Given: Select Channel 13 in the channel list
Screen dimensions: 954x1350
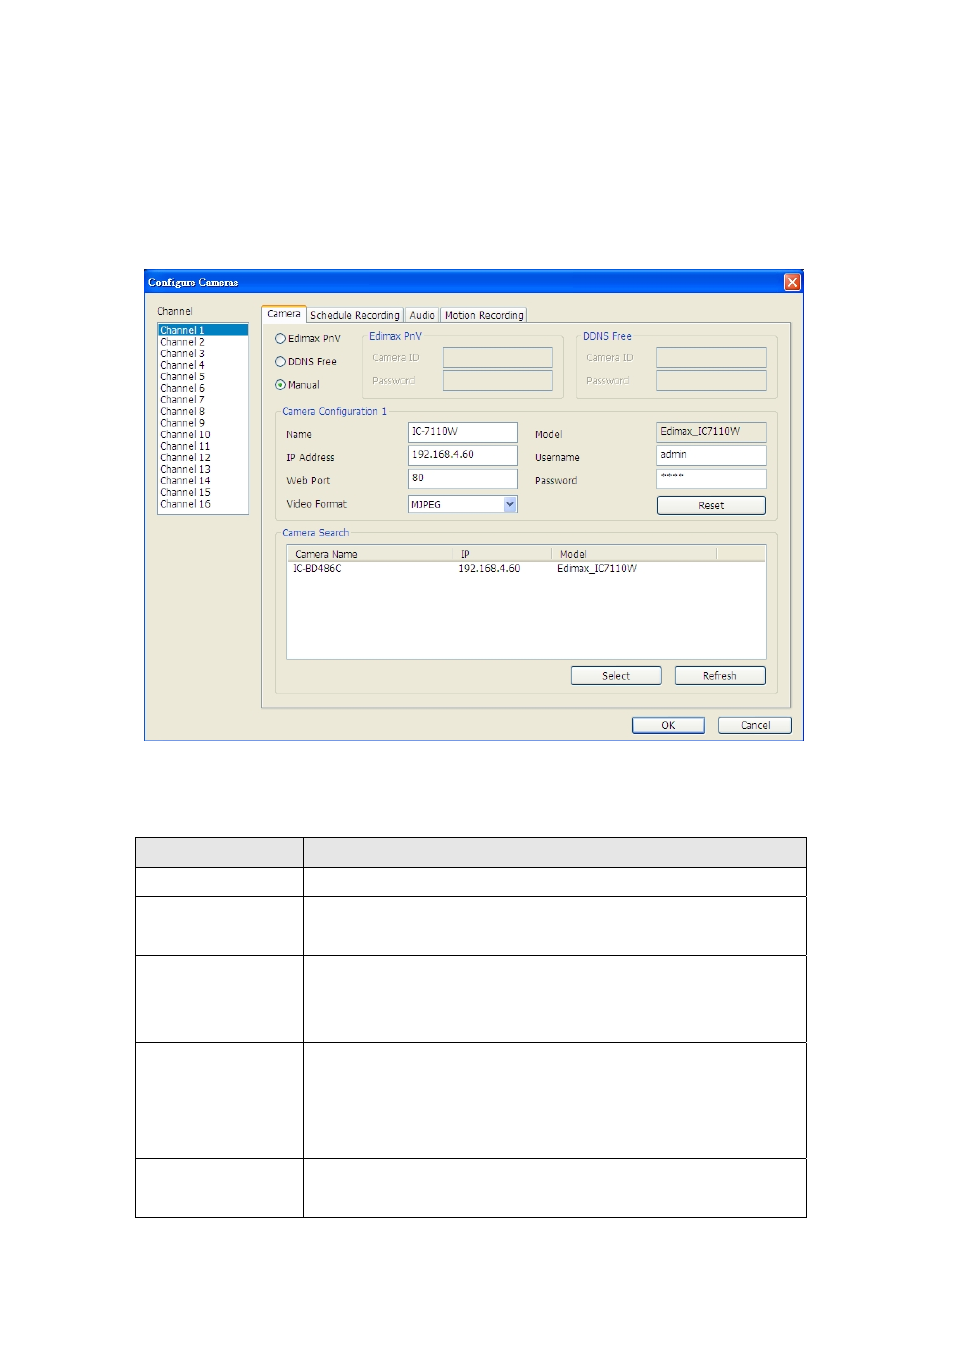Looking at the screenshot, I should [203, 469].
